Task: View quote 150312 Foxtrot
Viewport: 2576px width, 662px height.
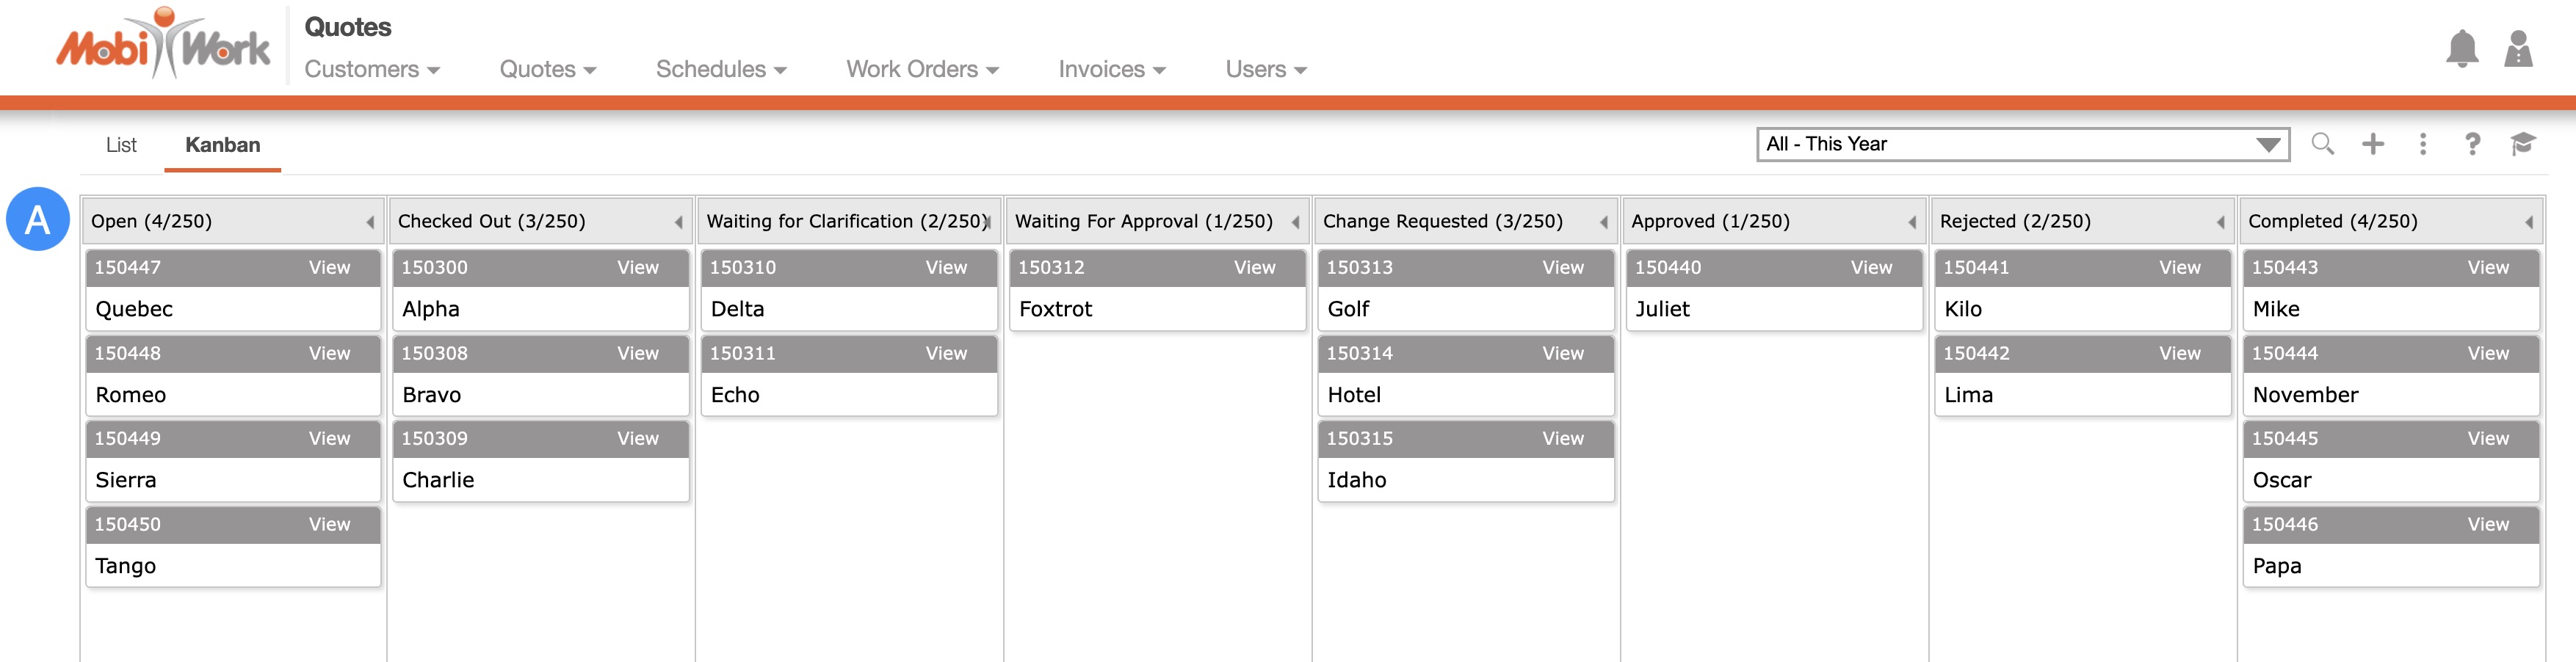Action: [x=1254, y=268]
